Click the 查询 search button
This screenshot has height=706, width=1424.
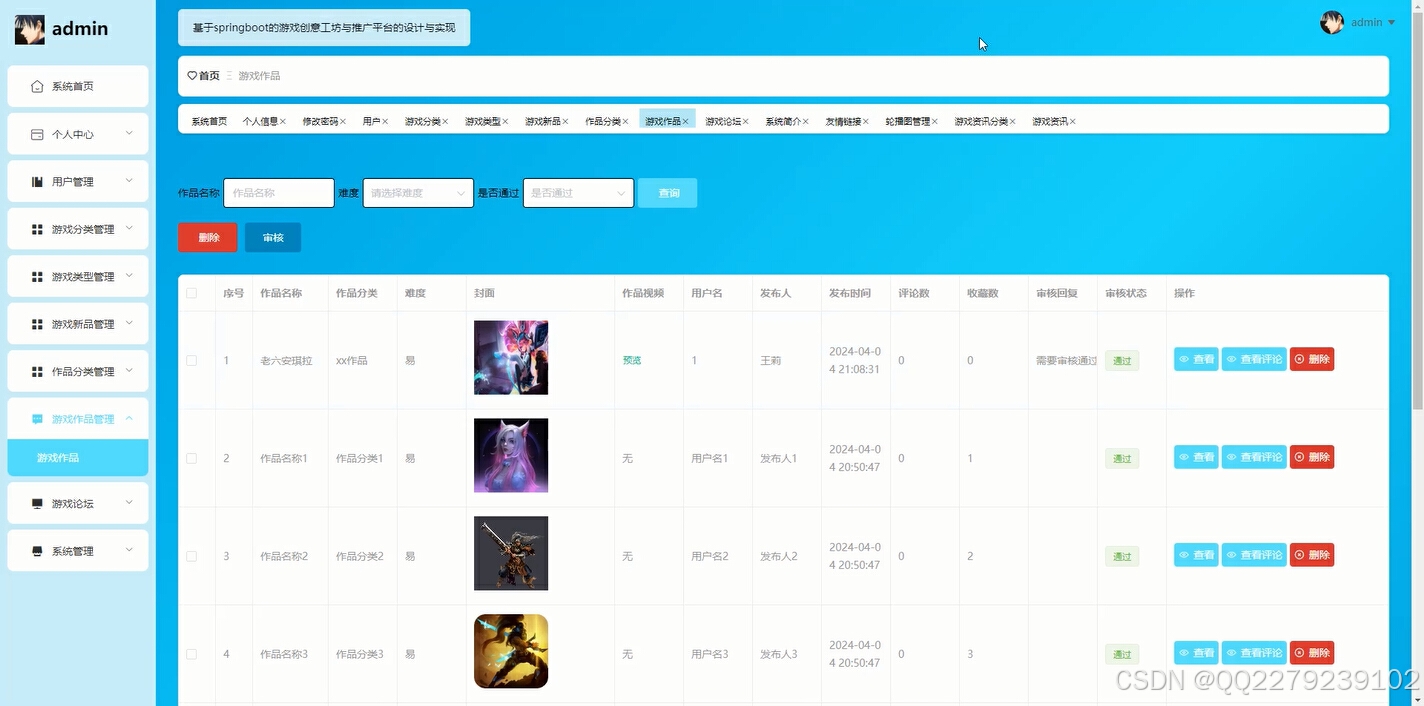pos(667,191)
